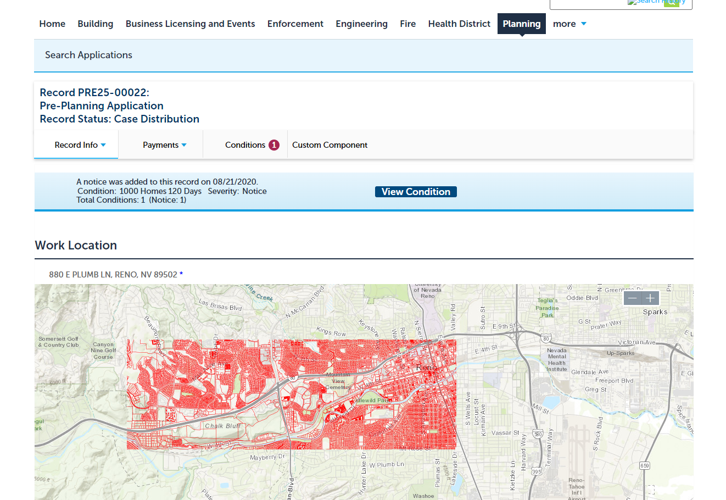Navigate to the Fire tab
This screenshot has height=500, width=726.
pyautogui.click(x=407, y=24)
